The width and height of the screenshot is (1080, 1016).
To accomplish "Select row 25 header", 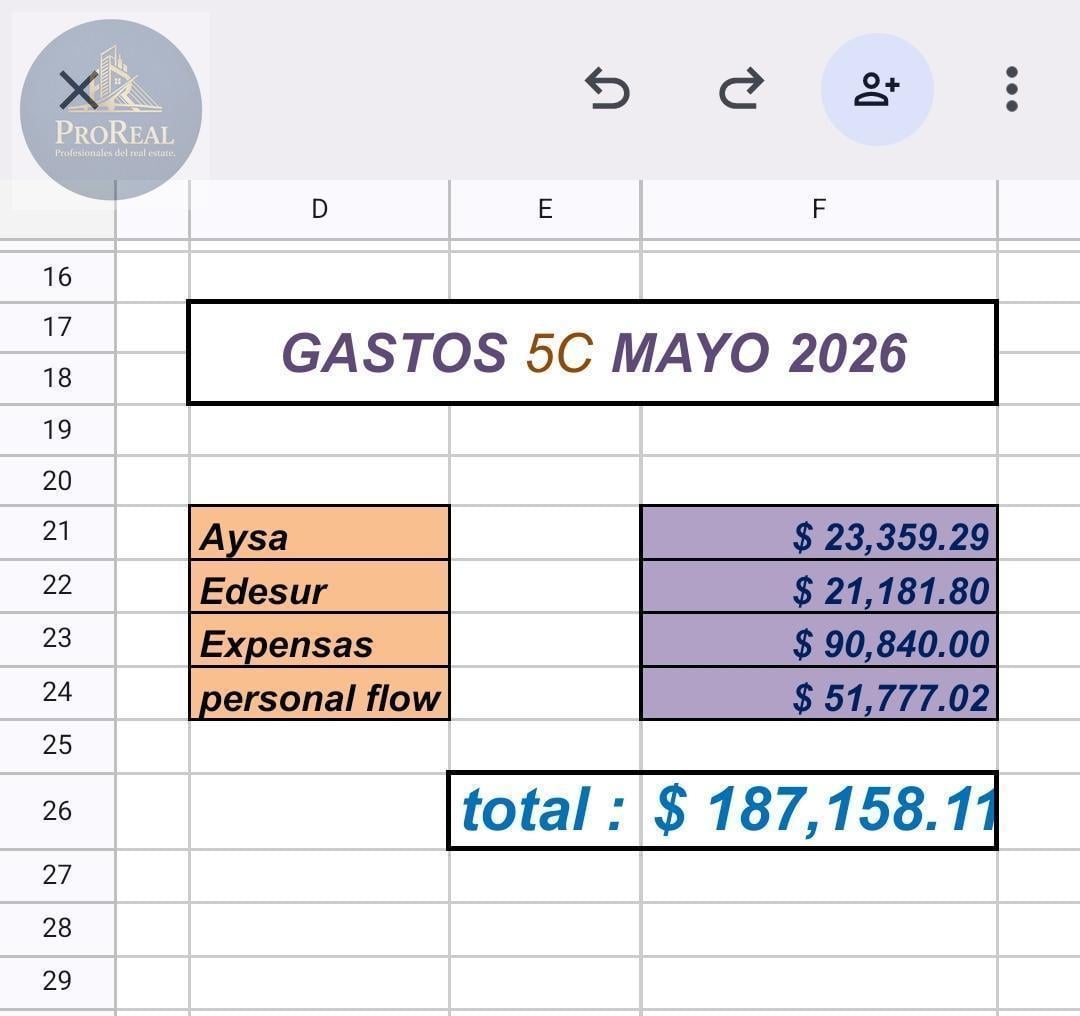I will coord(57,745).
